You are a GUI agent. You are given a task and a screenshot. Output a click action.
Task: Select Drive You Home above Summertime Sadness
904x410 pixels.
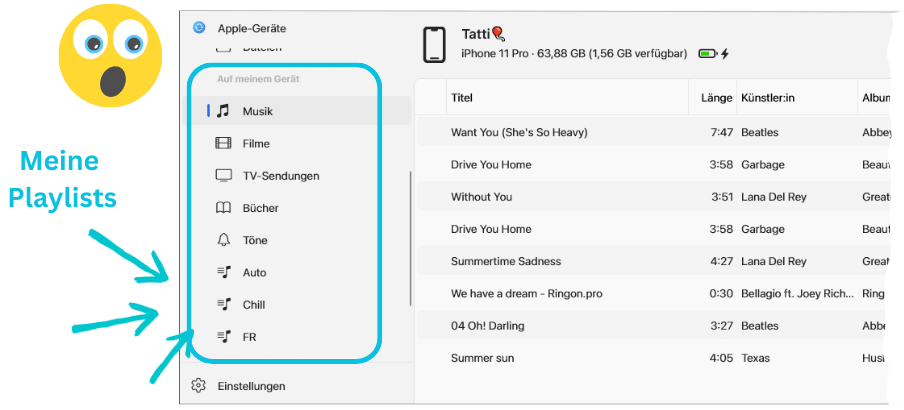point(491,229)
